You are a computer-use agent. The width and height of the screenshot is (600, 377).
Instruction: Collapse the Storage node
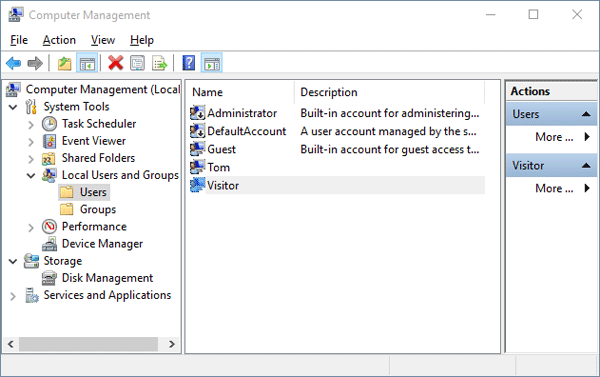(13, 261)
